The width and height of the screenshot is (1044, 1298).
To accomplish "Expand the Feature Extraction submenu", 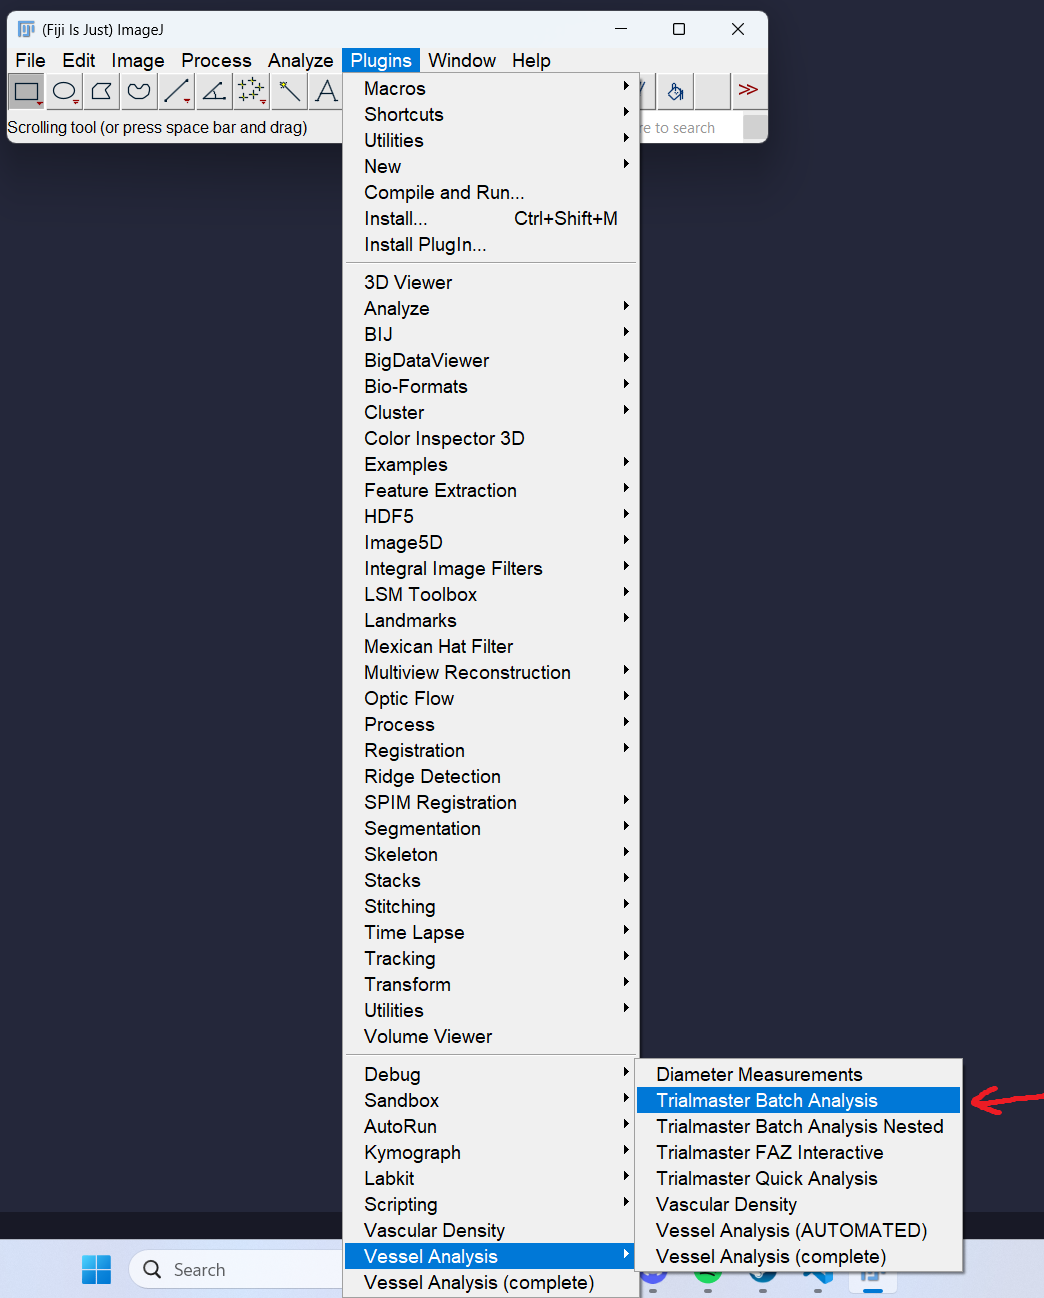I will tap(491, 490).
